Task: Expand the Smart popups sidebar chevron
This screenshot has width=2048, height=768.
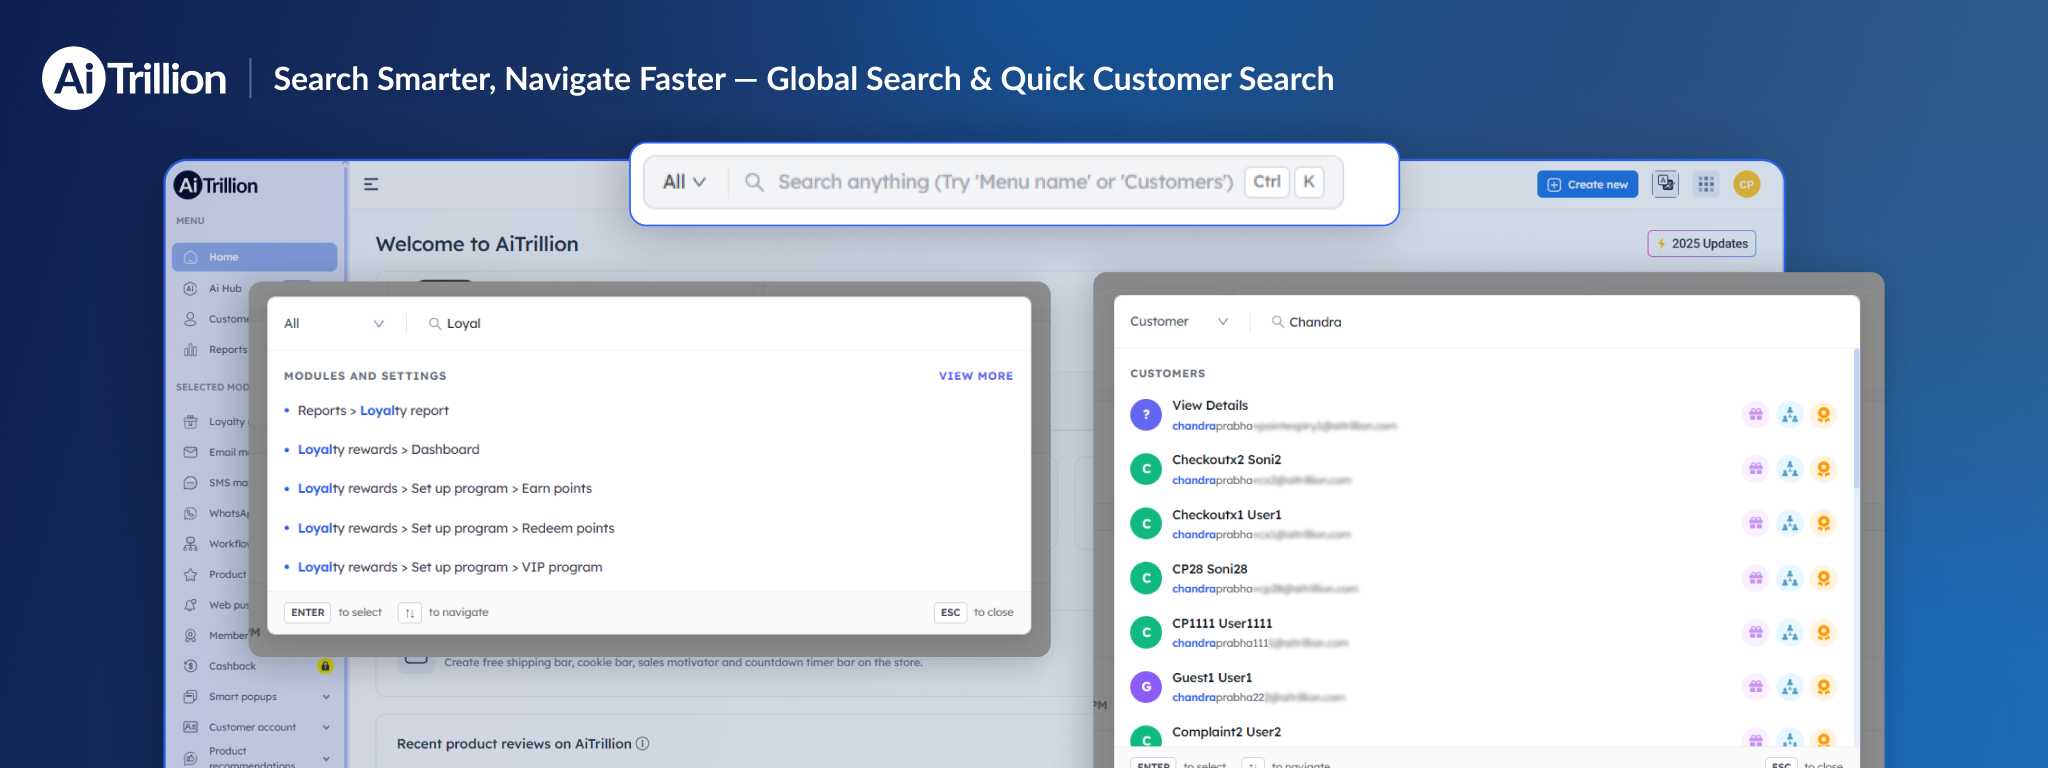Action: 326,697
